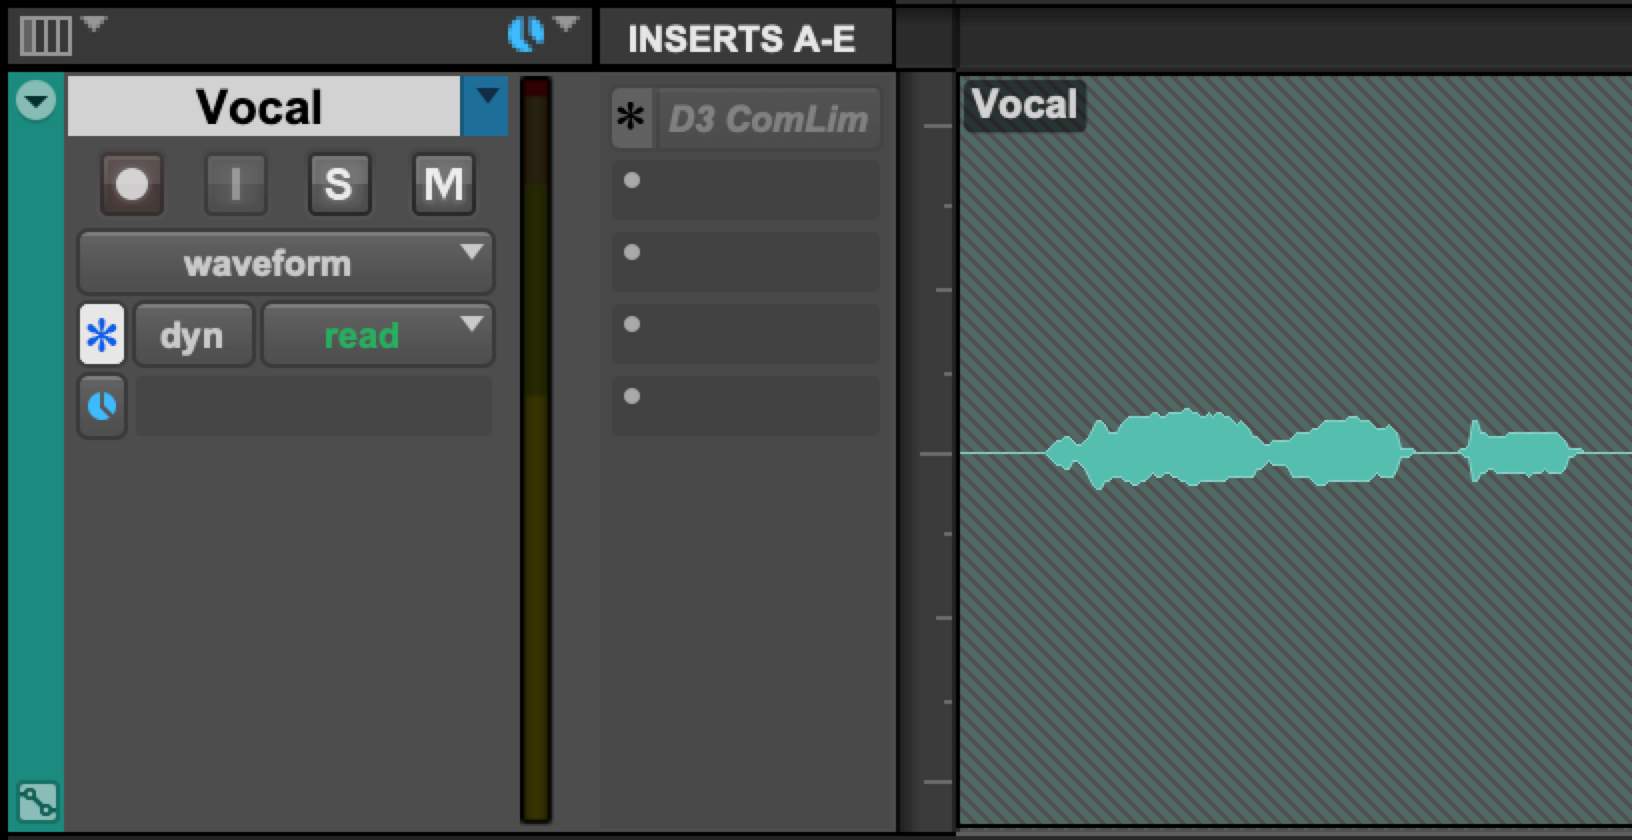Click the round teal arrow beside Vocal track
1632x840 pixels.
(37, 101)
